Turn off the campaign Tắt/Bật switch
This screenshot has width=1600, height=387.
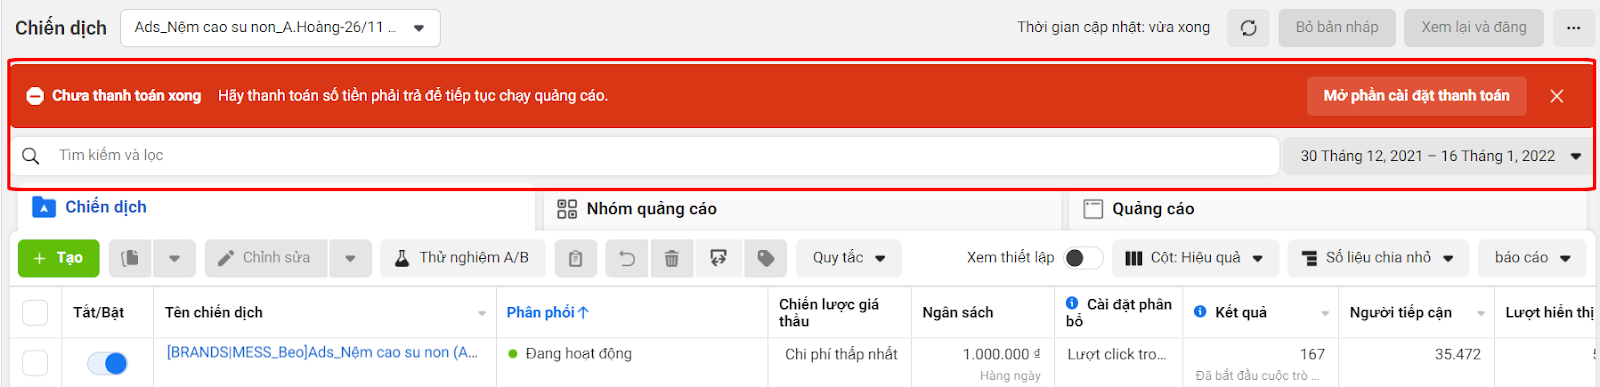pyautogui.click(x=107, y=363)
